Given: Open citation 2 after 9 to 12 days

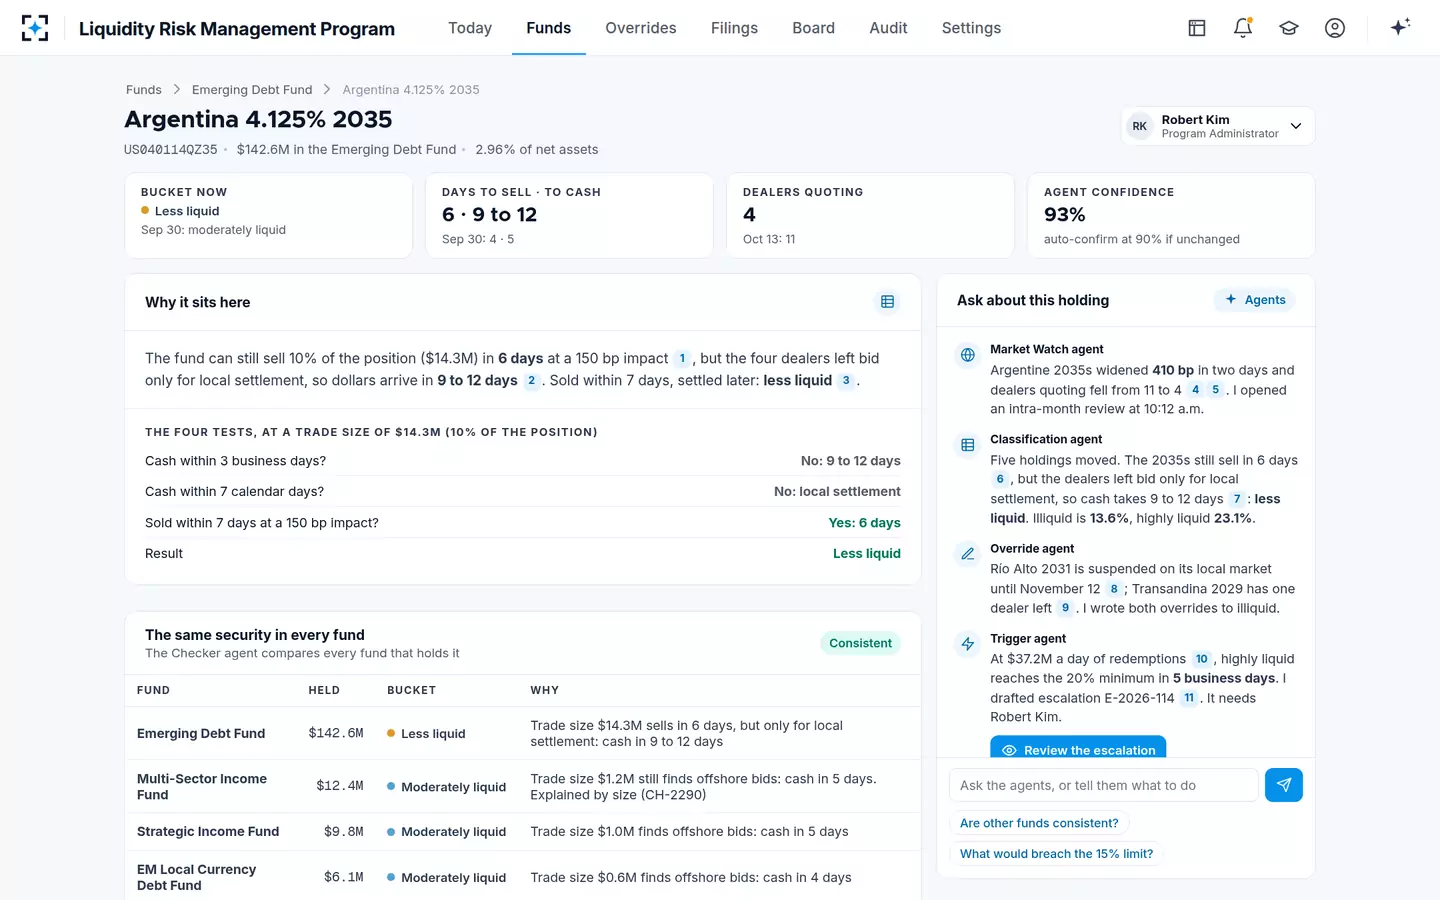Looking at the screenshot, I should click(x=532, y=381).
